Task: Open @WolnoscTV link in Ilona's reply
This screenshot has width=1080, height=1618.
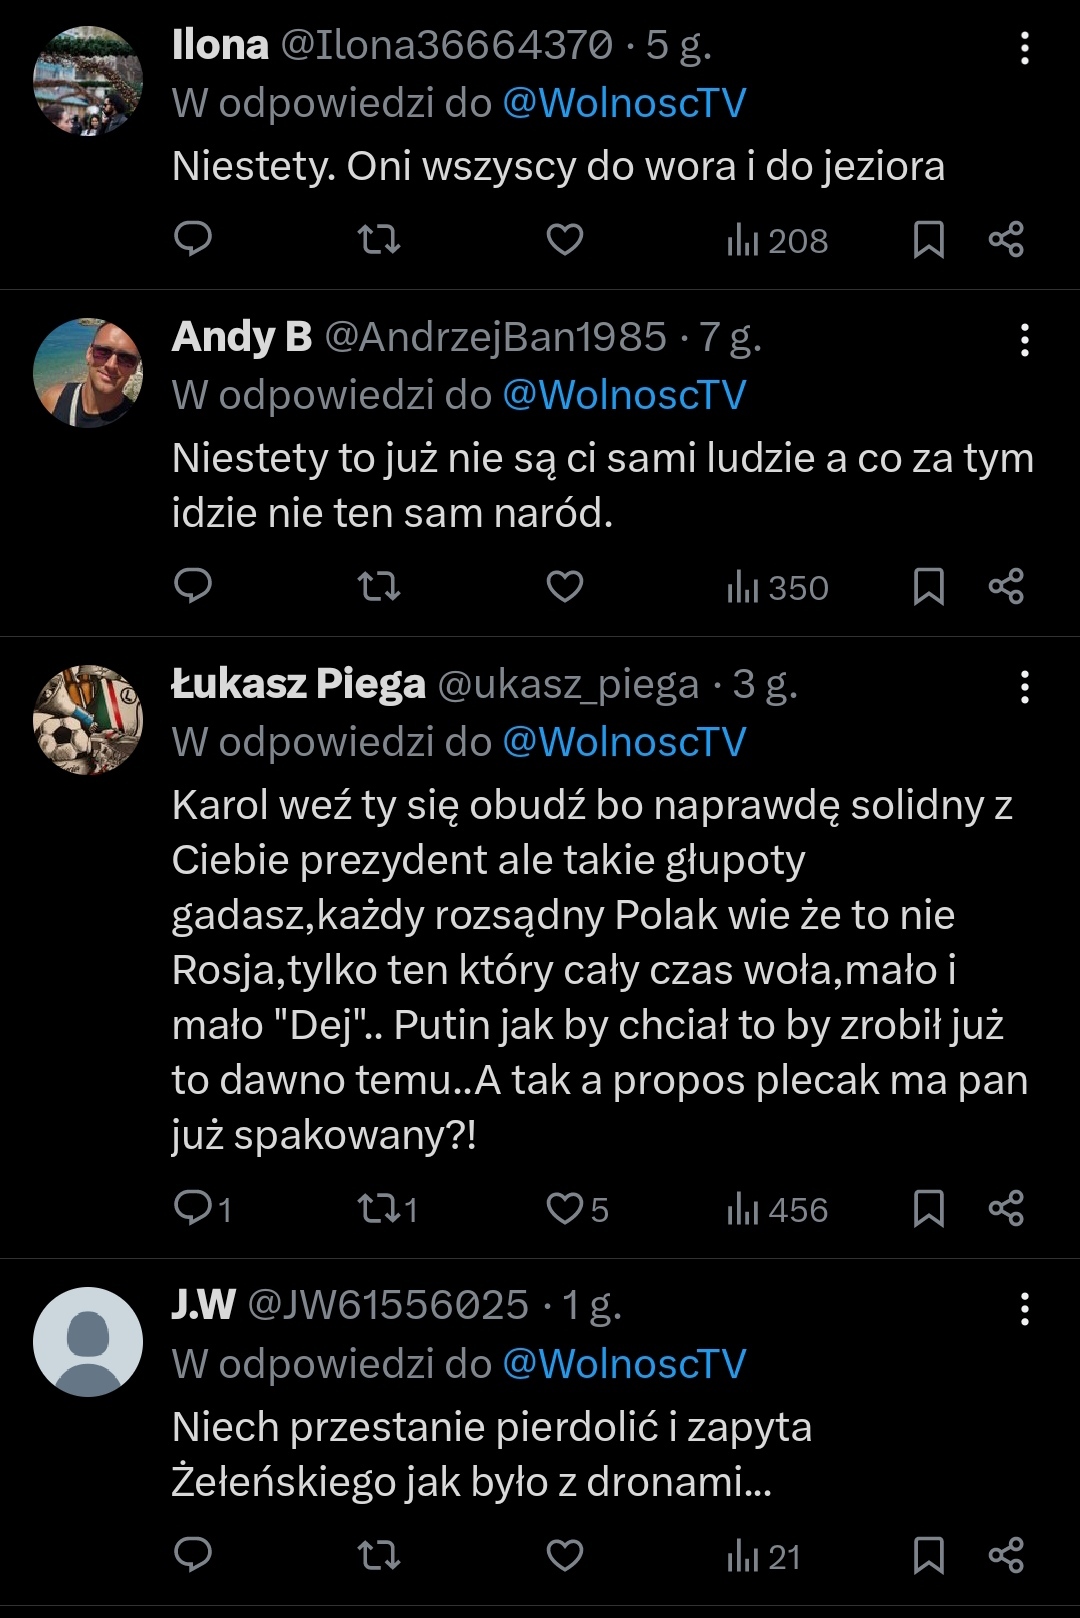Action: (x=624, y=103)
